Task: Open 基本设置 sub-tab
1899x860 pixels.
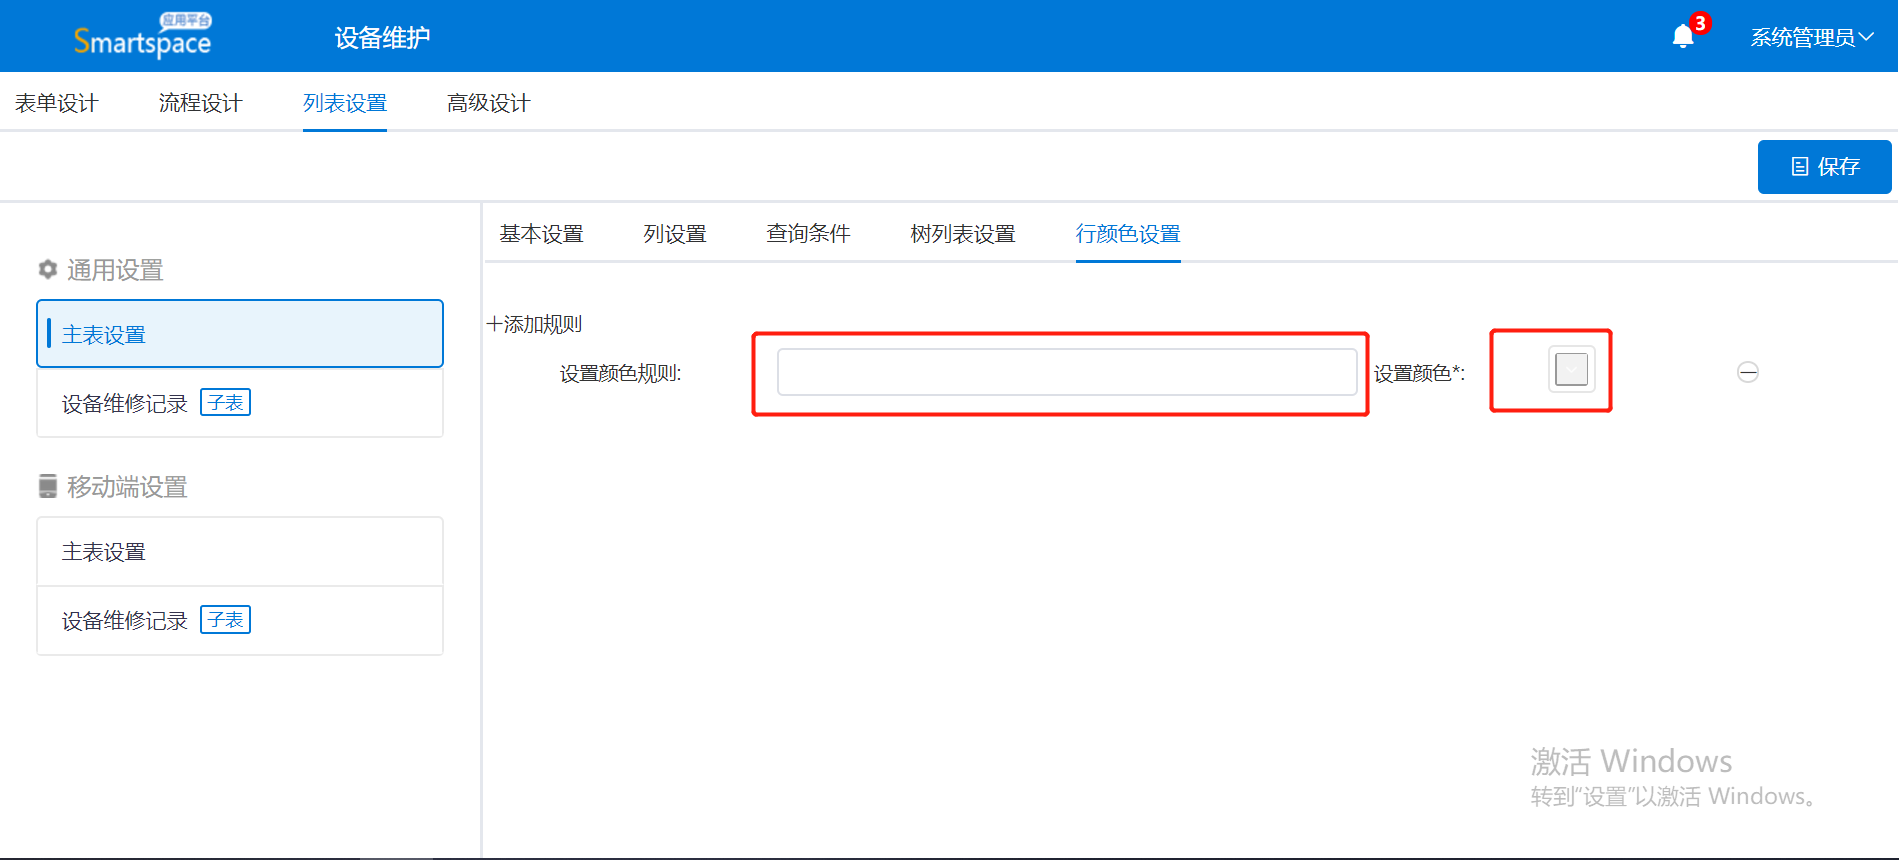Action: coord(541,234)
